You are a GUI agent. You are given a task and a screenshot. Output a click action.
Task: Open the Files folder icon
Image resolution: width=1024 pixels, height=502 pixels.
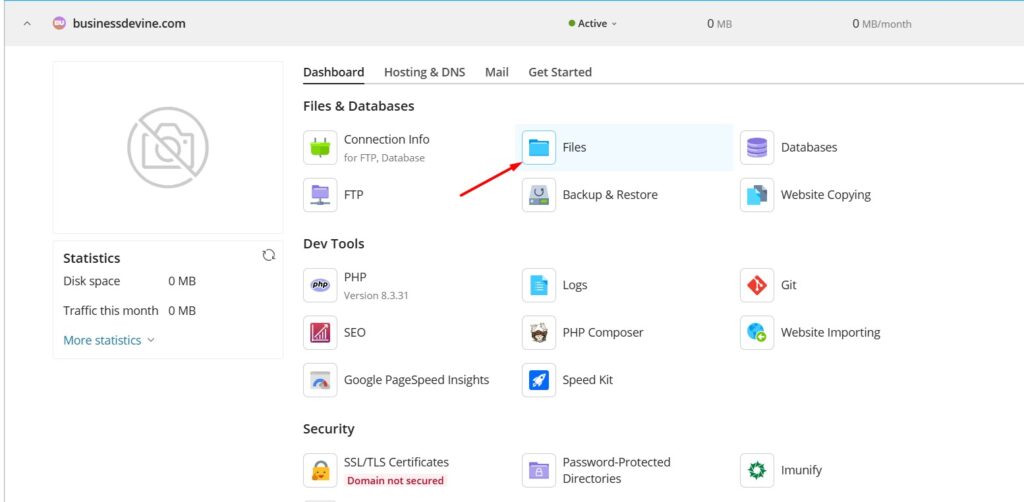coord(539,148)
